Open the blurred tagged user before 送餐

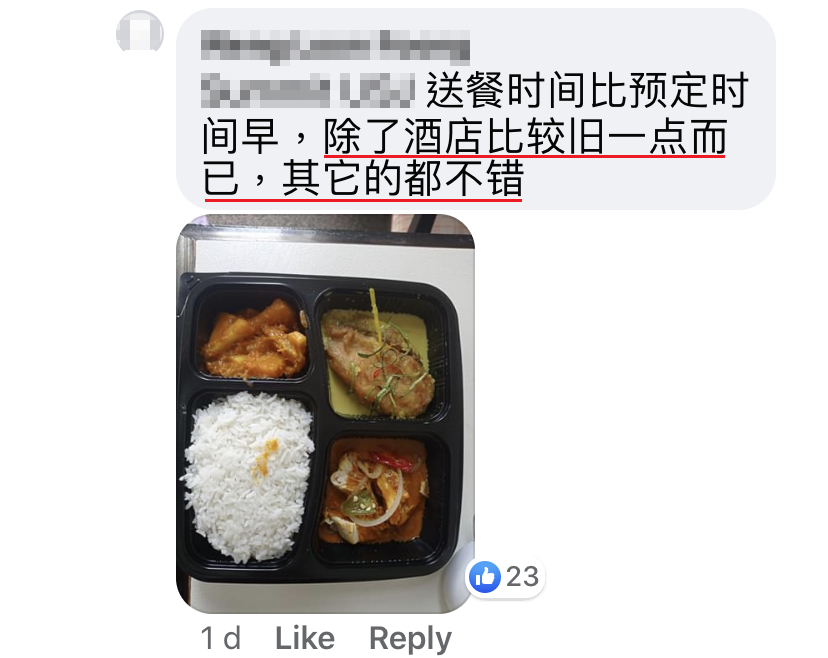pos(308,91)
